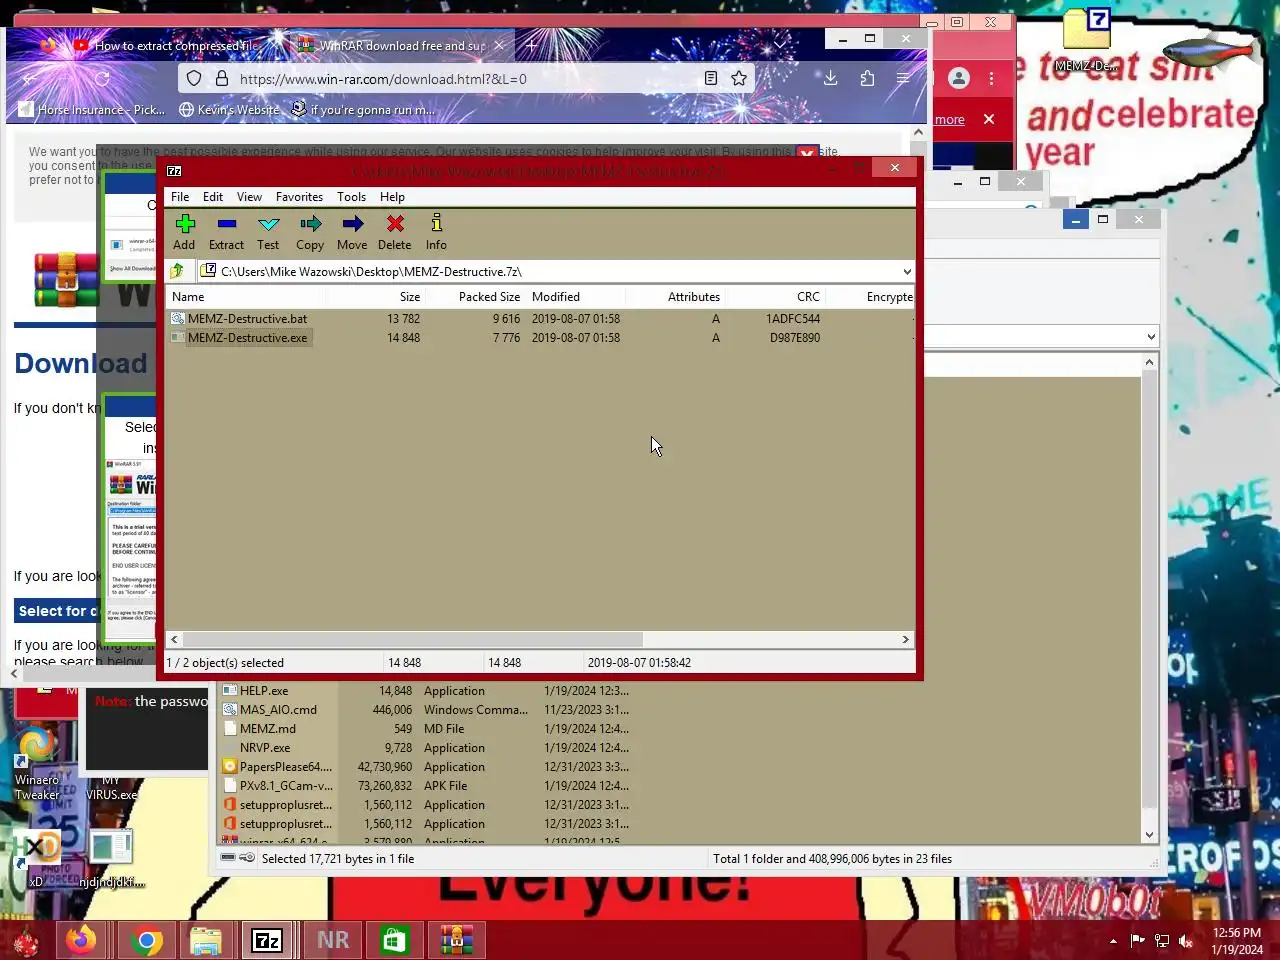Click the 7-Zip archive path field

click(548, 272)
